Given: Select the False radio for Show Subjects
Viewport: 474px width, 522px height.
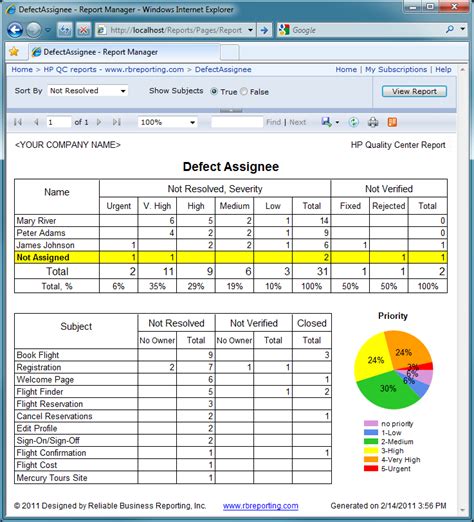Looking at the screenshot, I should click(x=244, y=91).
